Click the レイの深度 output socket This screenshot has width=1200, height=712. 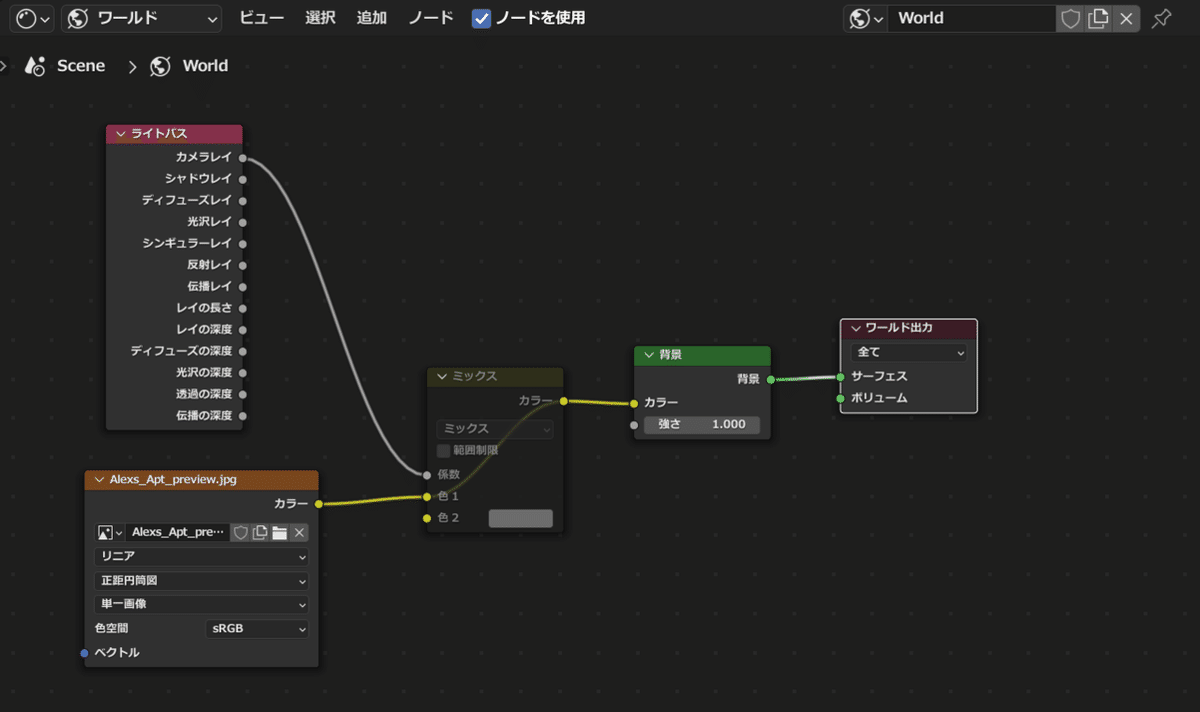pos(243,329)
